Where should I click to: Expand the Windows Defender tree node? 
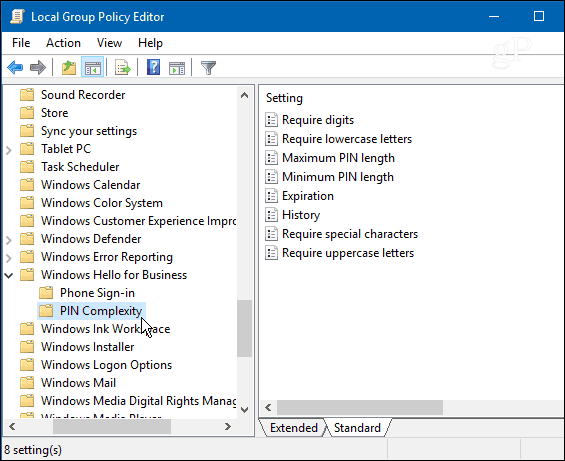(9, 240)
